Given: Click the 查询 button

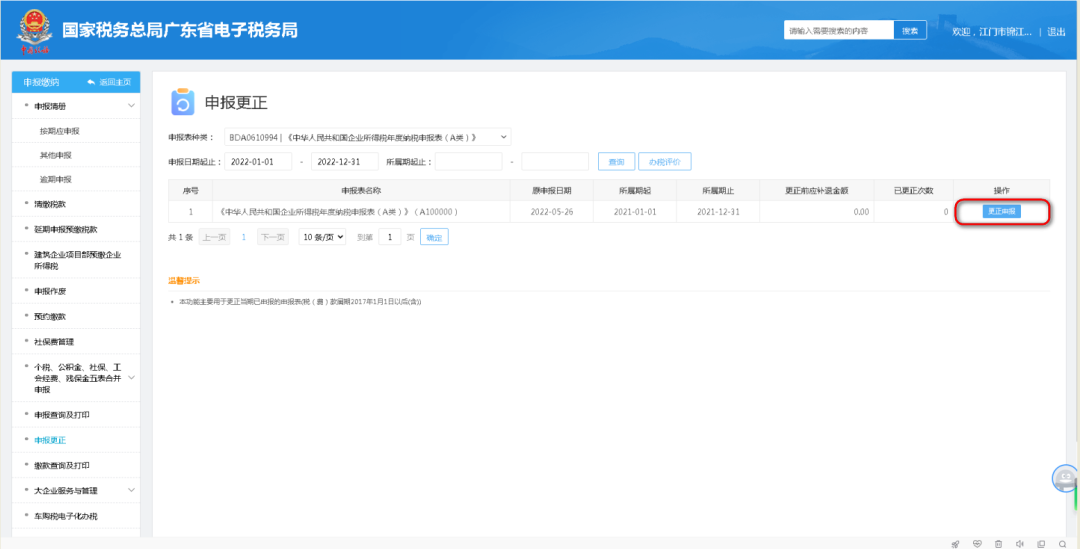Looking at the screenshot, I should 616,161.
